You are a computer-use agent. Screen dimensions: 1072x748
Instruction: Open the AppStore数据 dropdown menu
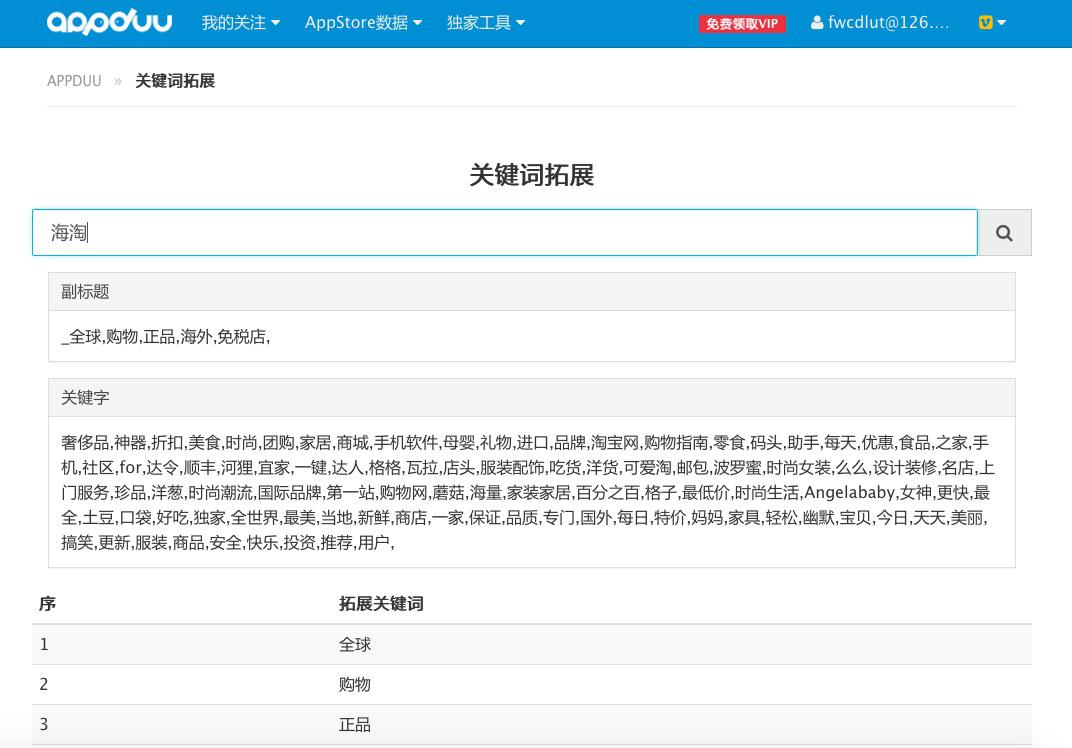point(362,22)
